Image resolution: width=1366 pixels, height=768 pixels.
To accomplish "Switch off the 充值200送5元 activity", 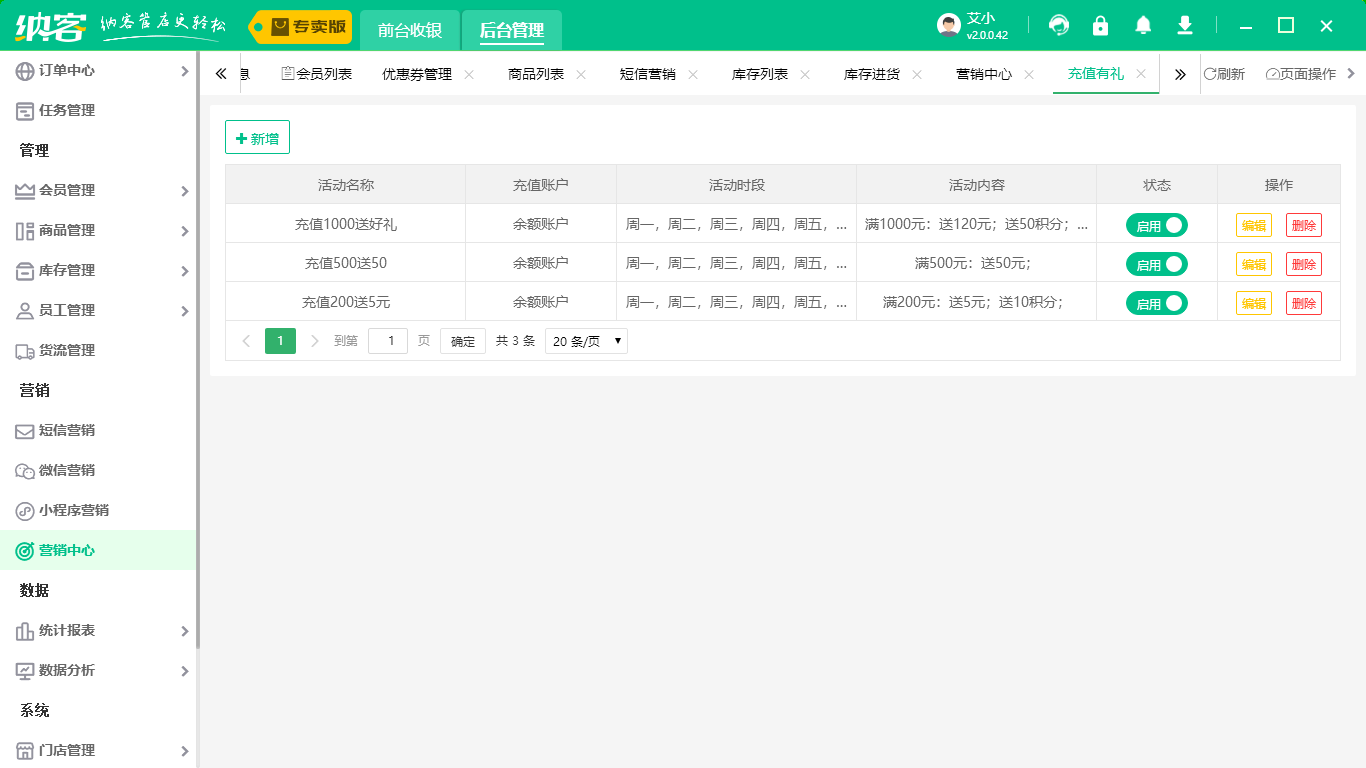I will coord(1157,303).
